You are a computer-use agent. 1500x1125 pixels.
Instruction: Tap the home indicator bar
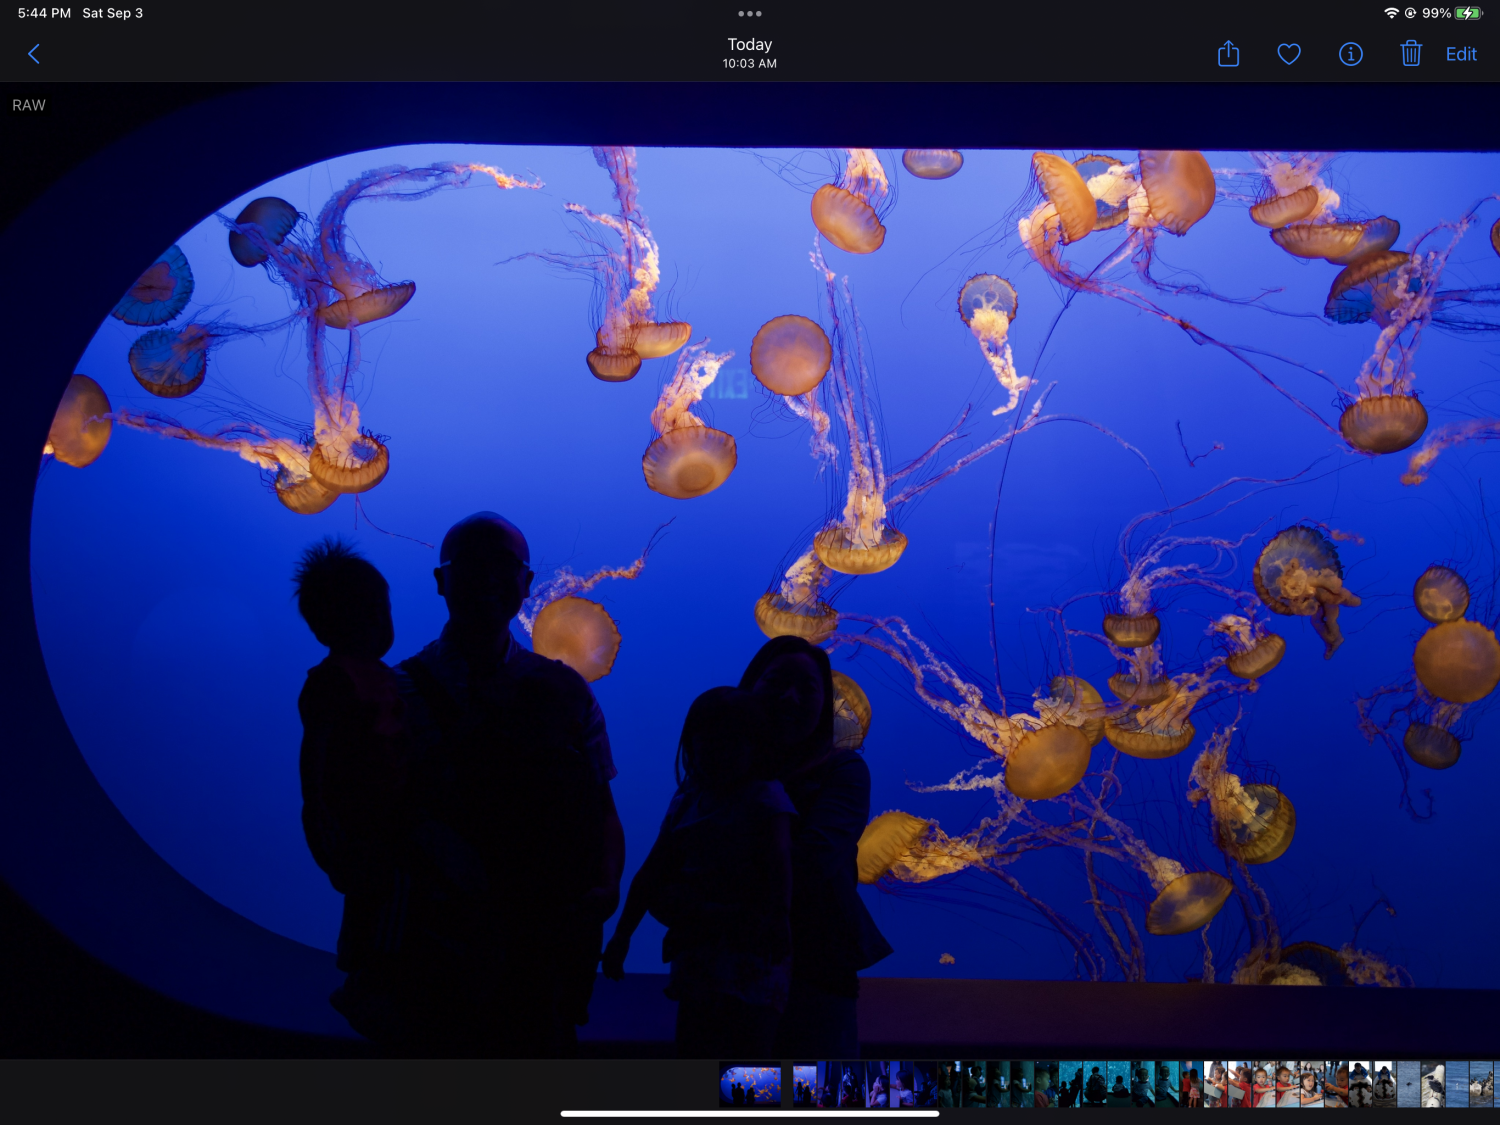750,1113
